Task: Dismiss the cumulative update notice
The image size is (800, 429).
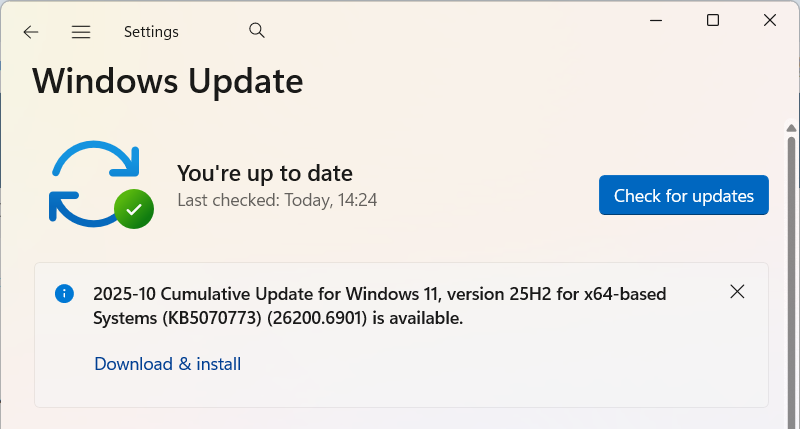Action: pyautogui.click(x=737, y=292)
